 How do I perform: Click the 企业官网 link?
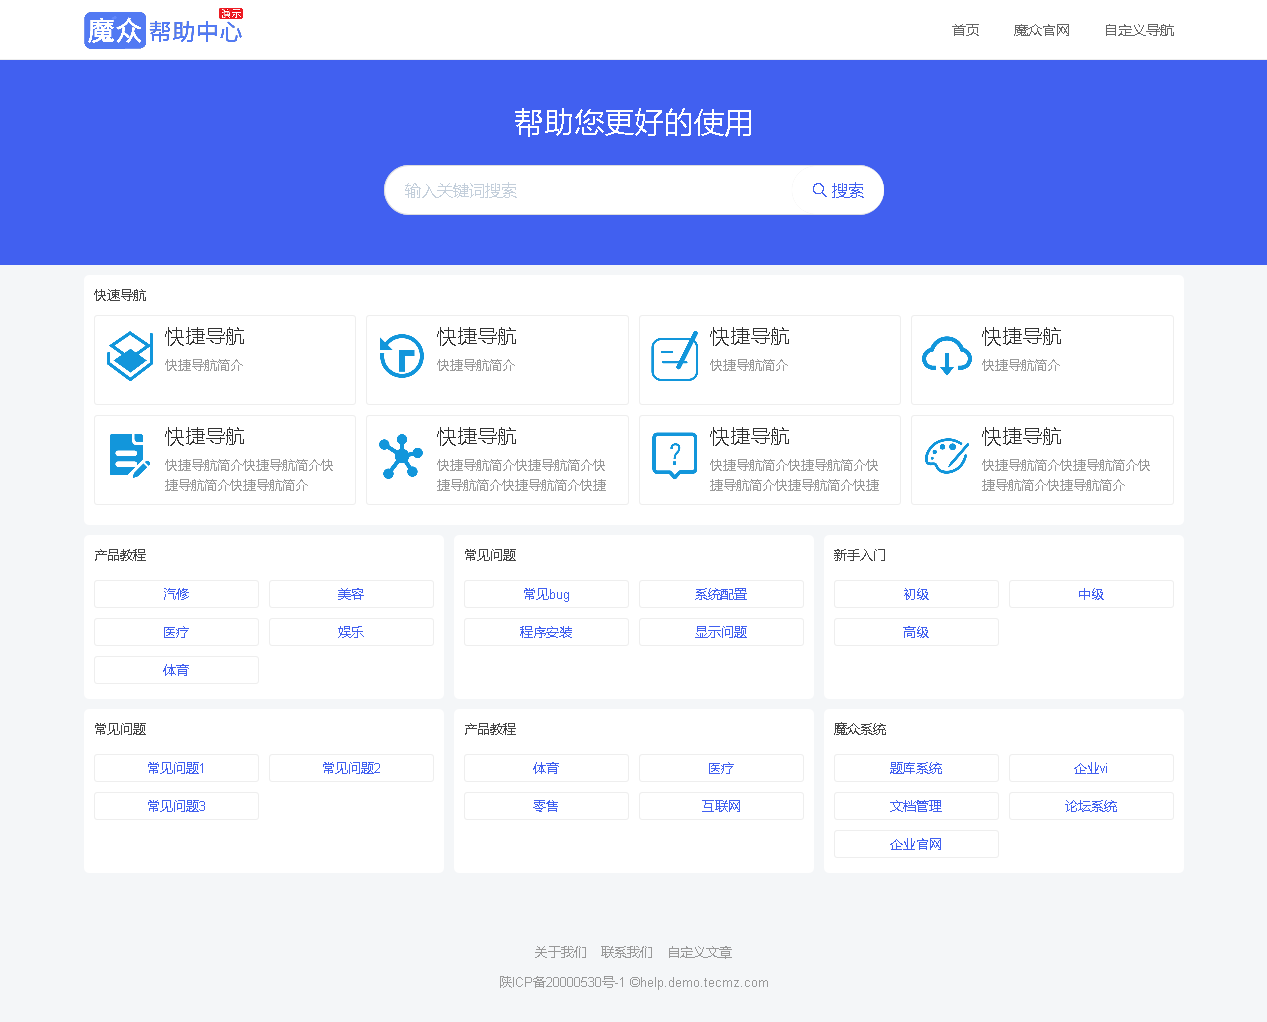tap(915, 843)
